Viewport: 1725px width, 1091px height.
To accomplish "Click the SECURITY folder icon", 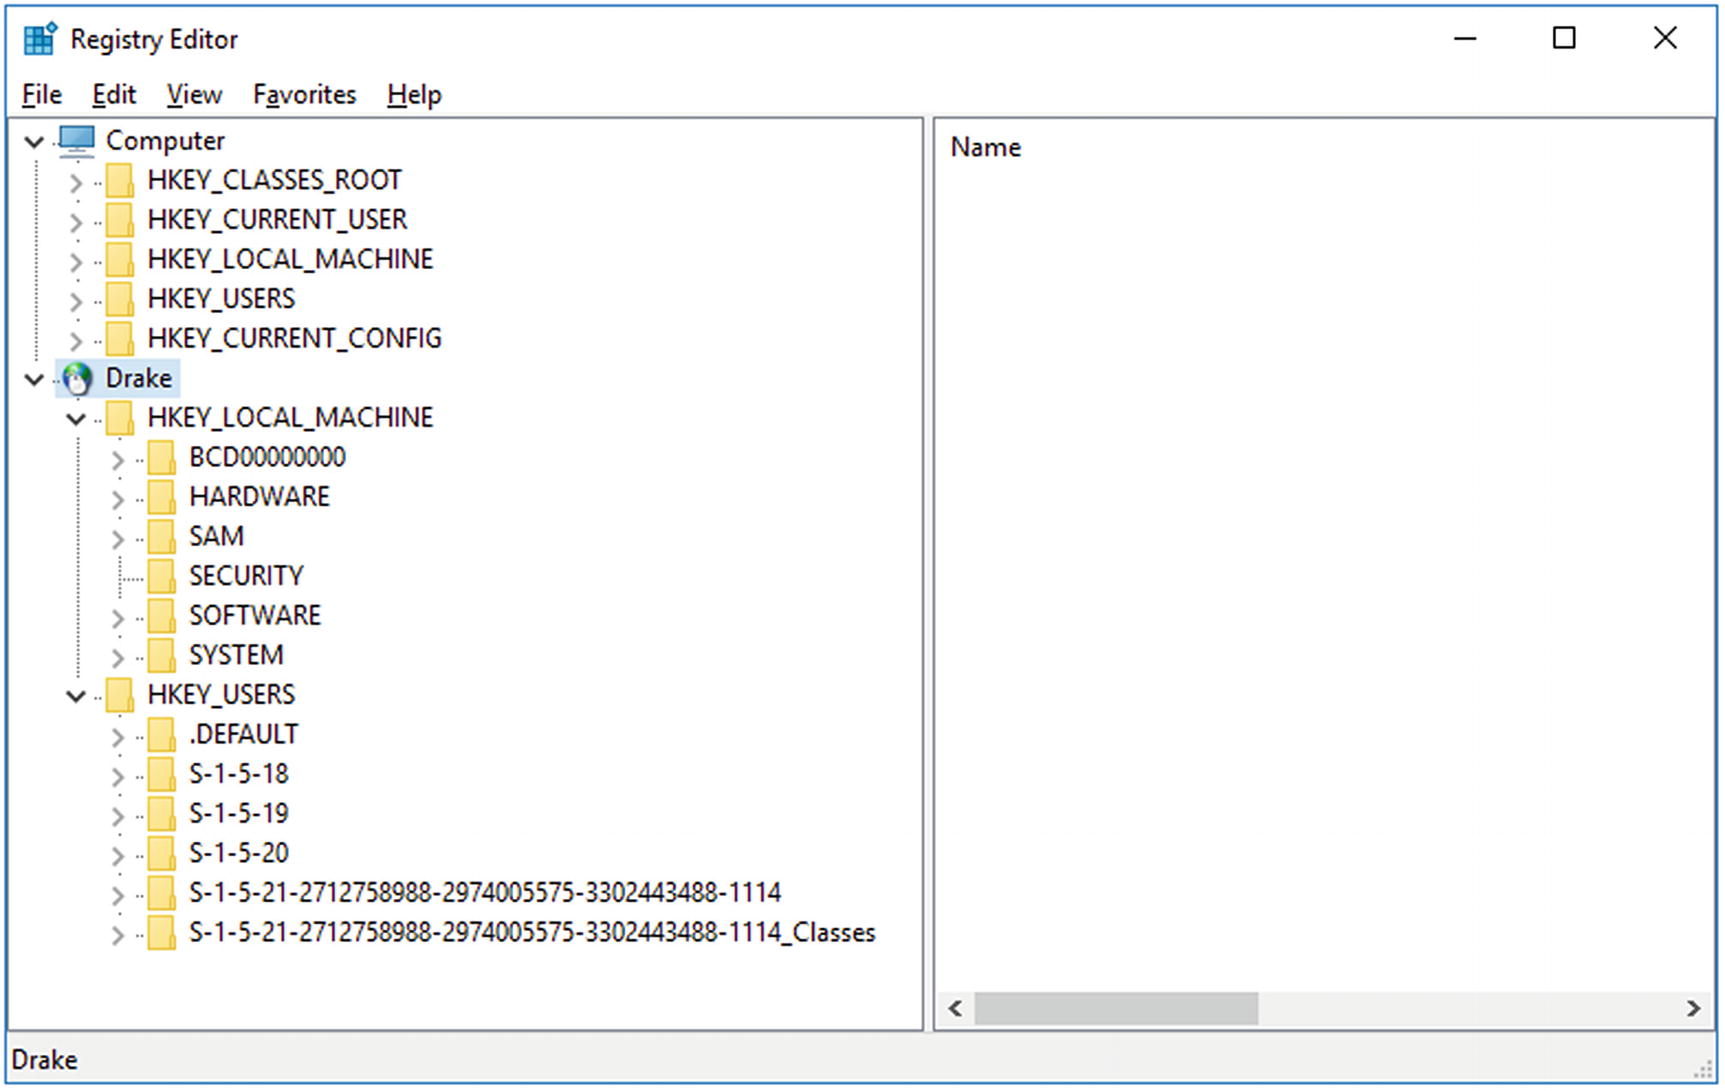I will pyautogui.click(x=161, y=577).
